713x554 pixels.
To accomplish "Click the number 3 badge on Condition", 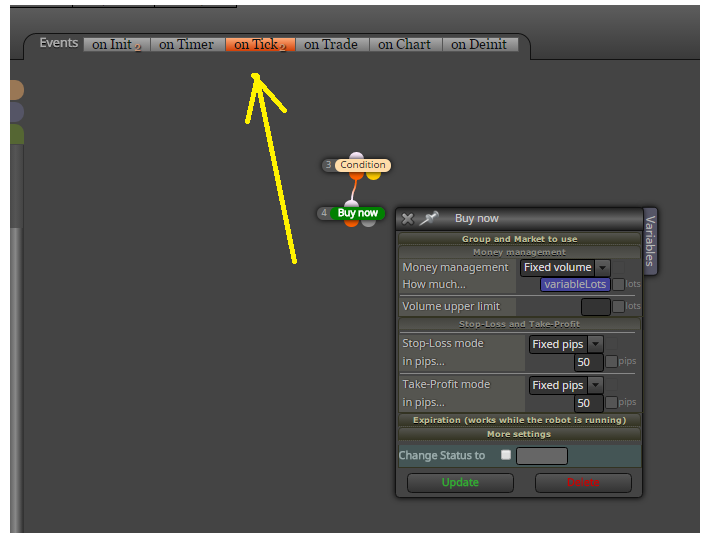I will [x=328, y=165].
